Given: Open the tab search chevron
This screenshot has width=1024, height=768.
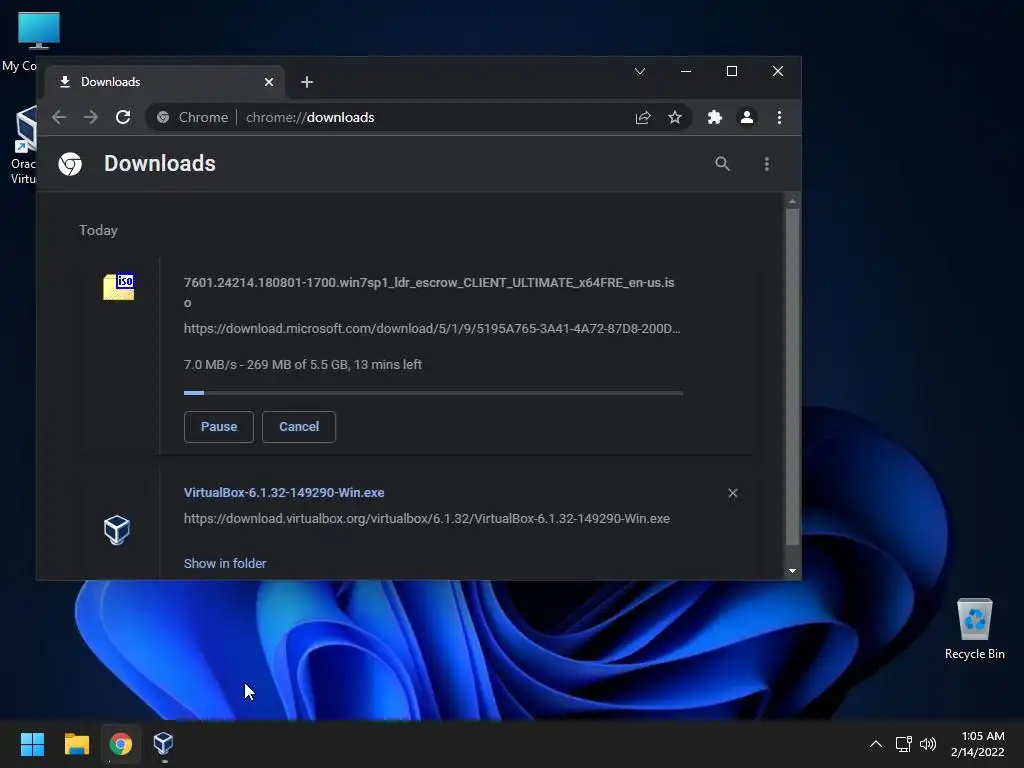Looking at the screenshot, I should (640, 71).
